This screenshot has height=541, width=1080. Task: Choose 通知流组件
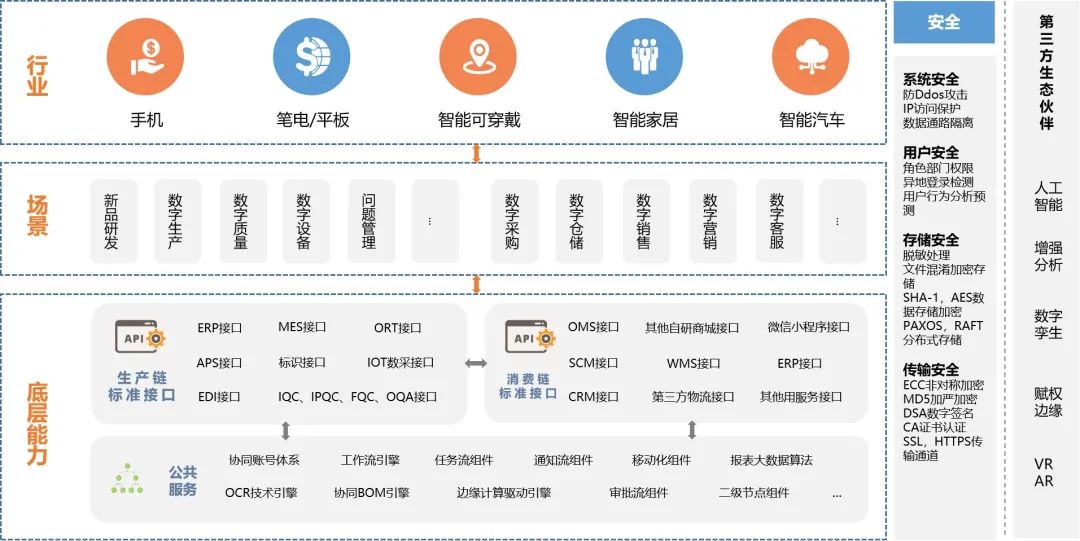[563, 460]
